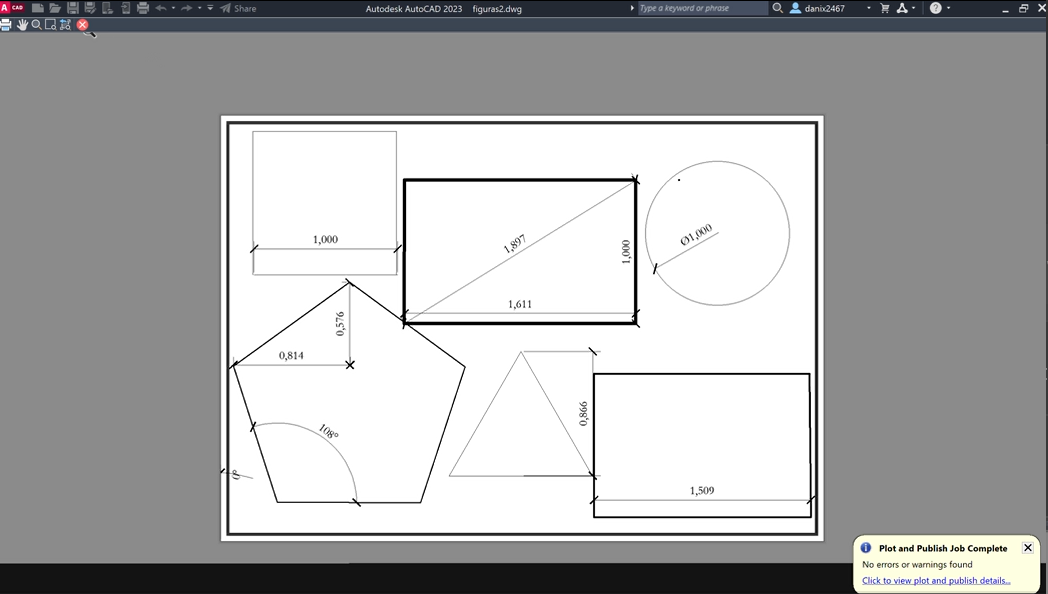
Task: Click the notification info icon
Action: pos(866,548)
